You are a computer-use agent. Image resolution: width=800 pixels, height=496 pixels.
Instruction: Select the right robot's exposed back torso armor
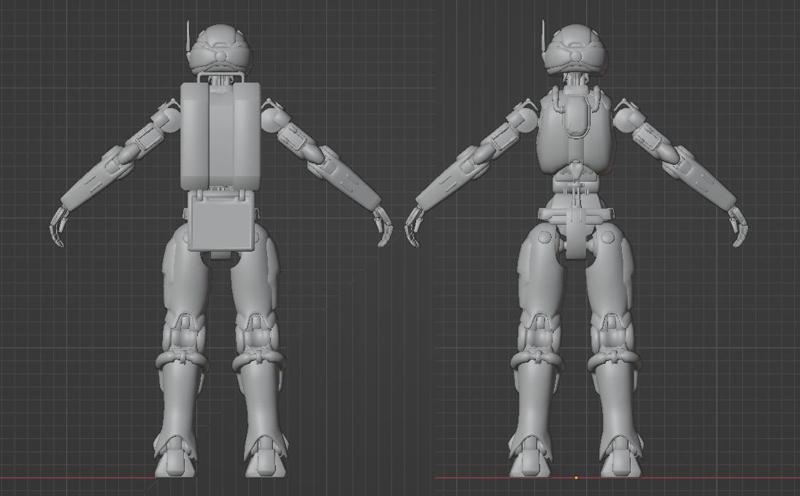pos(574,131)
